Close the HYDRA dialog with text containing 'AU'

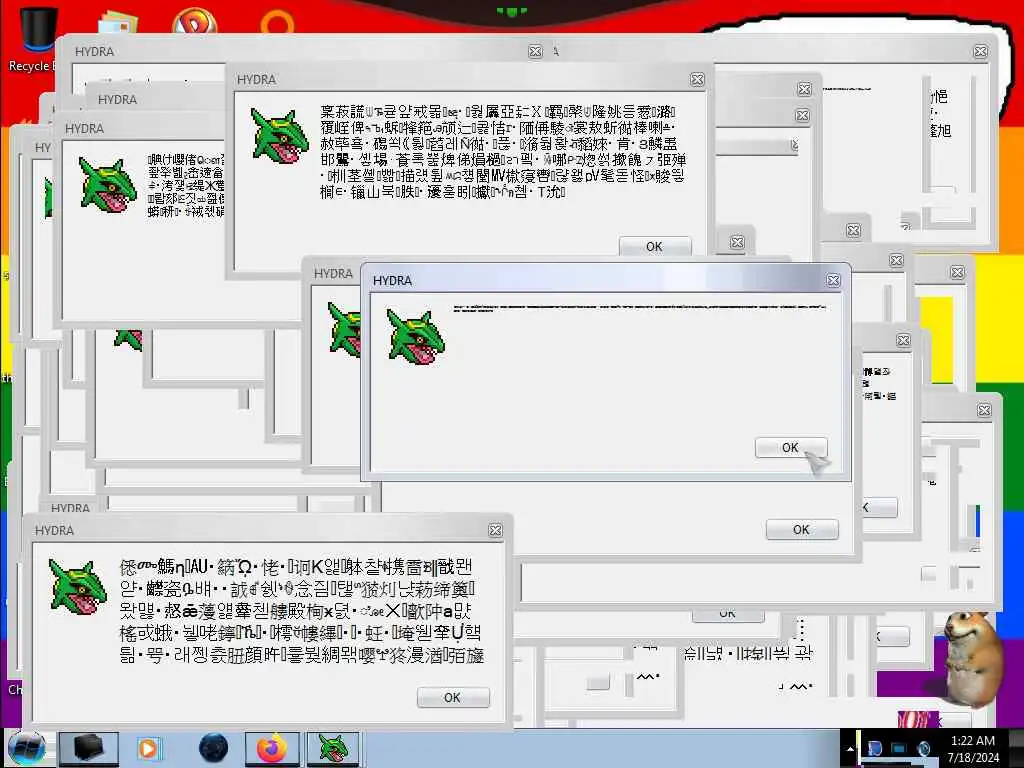(x=496, y=530)
